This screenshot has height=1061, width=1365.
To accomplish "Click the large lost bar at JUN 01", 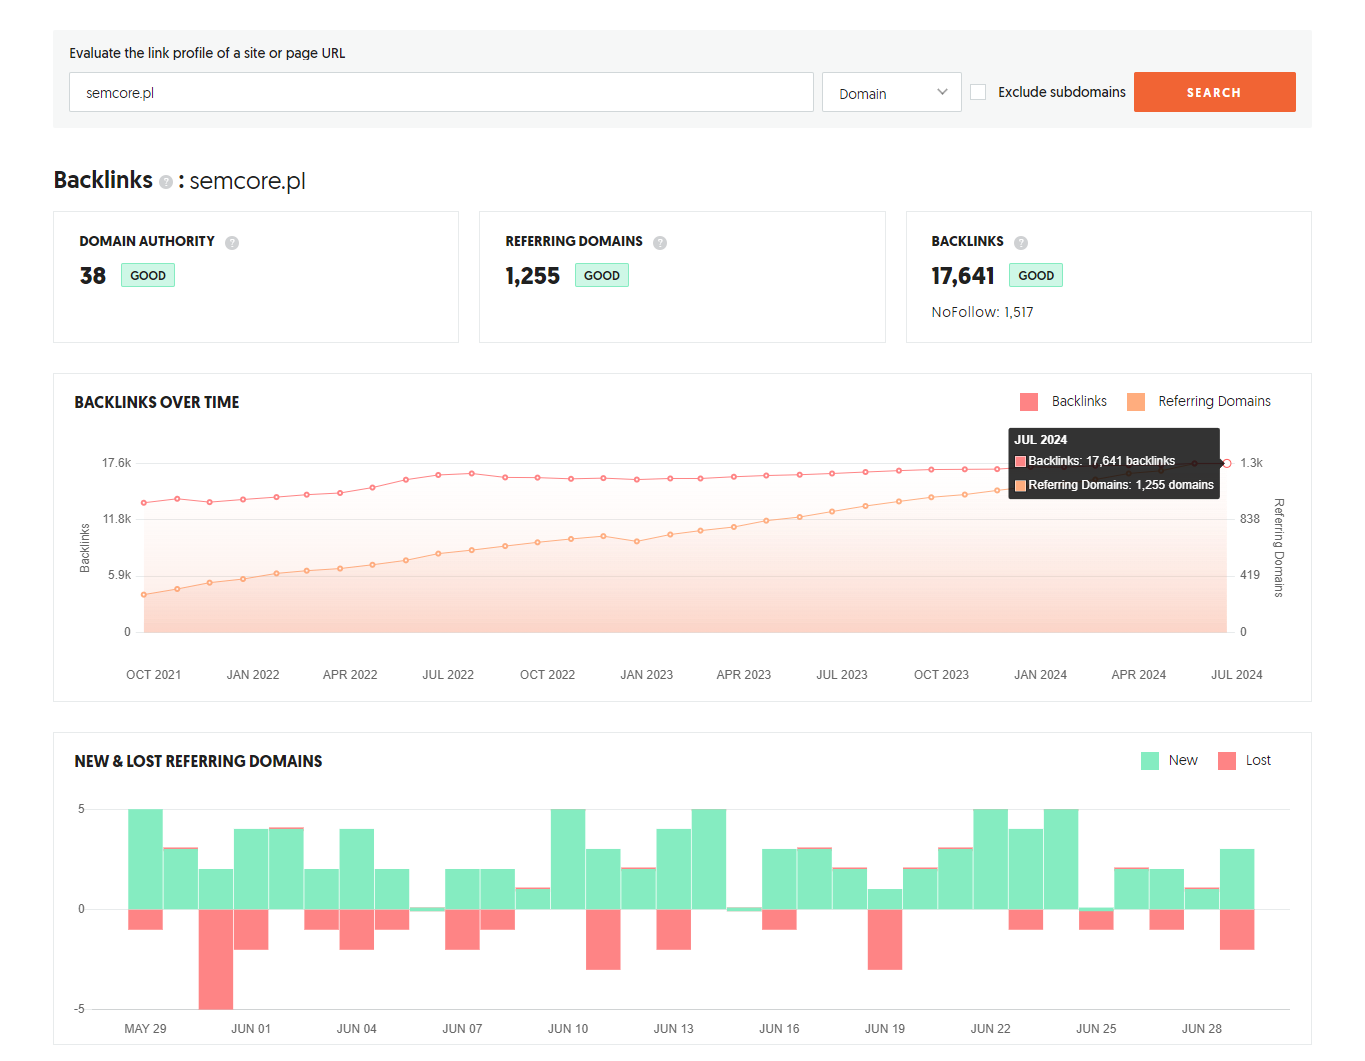I will 216,959.
